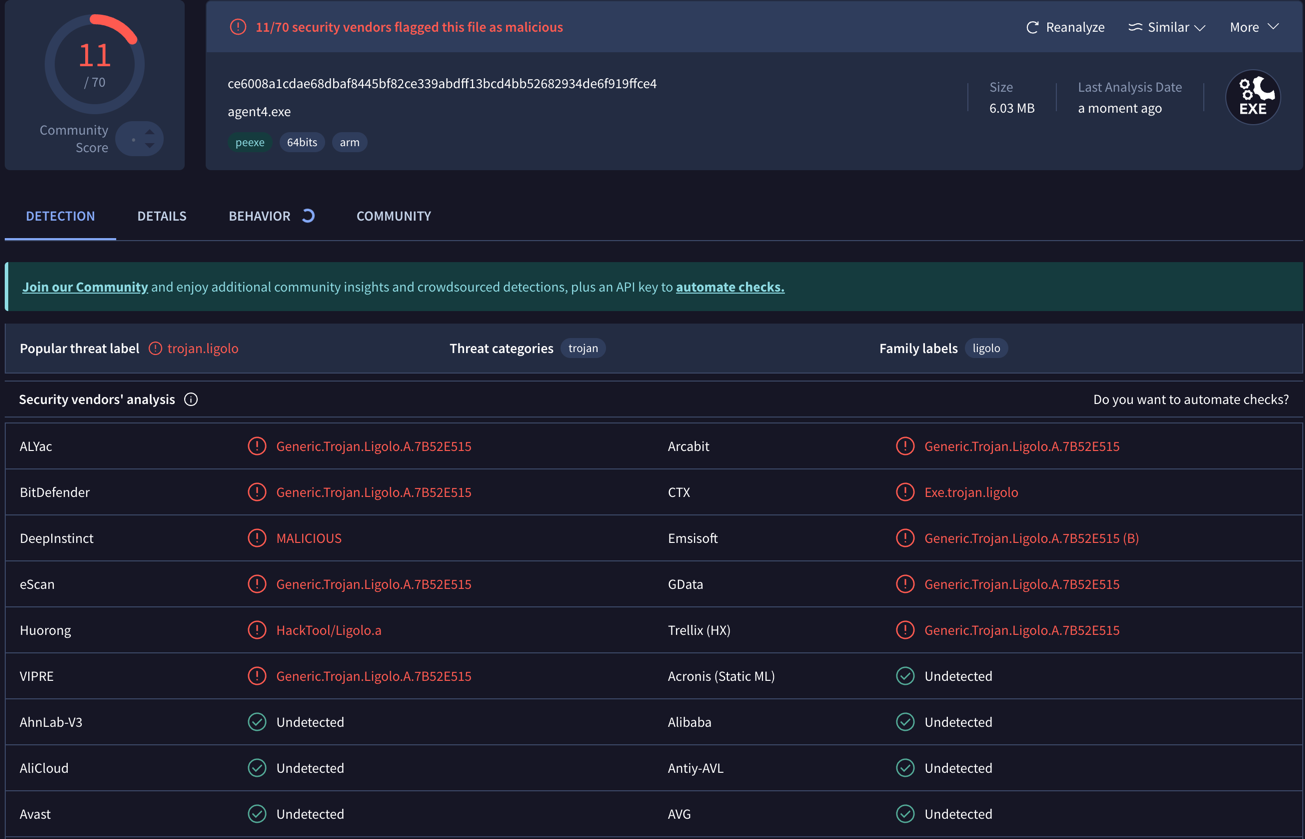1305x839 pixels.
Task: Click the Acronis (Static ML) undetected checkmark icon
Action: click(905, 676)
